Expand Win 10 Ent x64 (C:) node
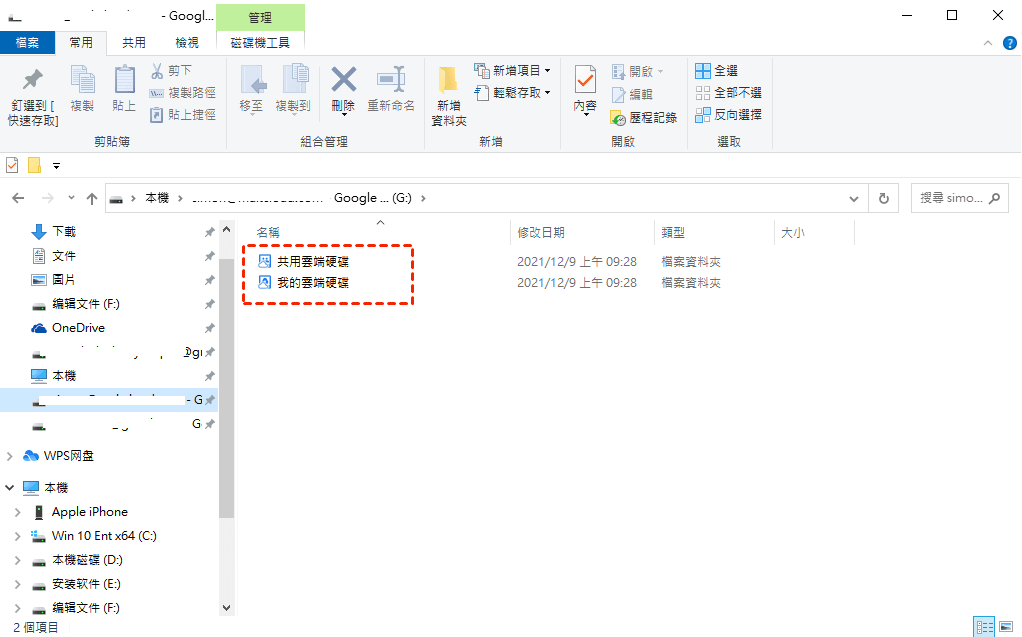The image size is (1022, 637). [x=17, y=537]
